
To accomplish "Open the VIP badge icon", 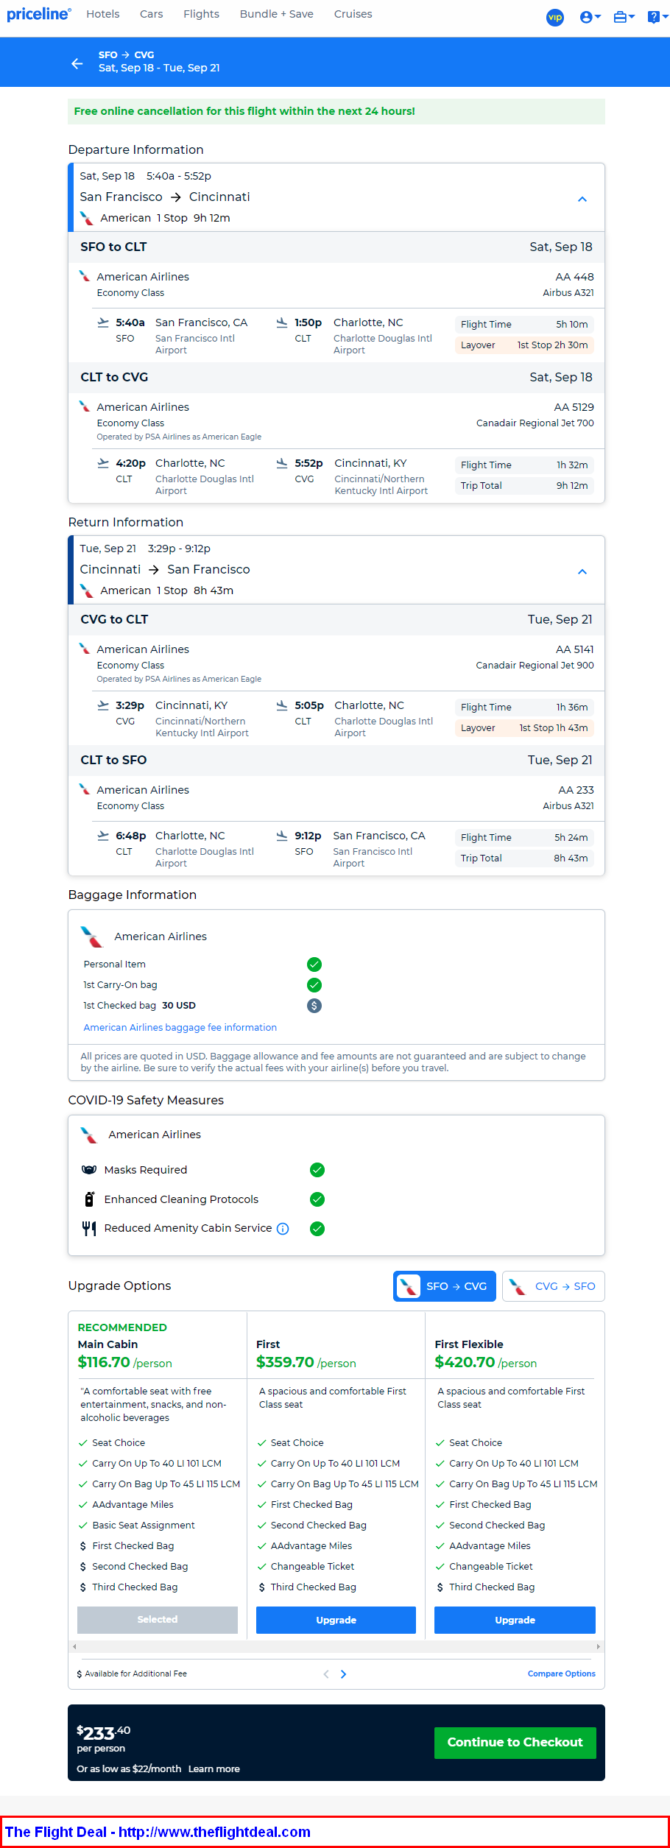I will [x=555, y=17].
